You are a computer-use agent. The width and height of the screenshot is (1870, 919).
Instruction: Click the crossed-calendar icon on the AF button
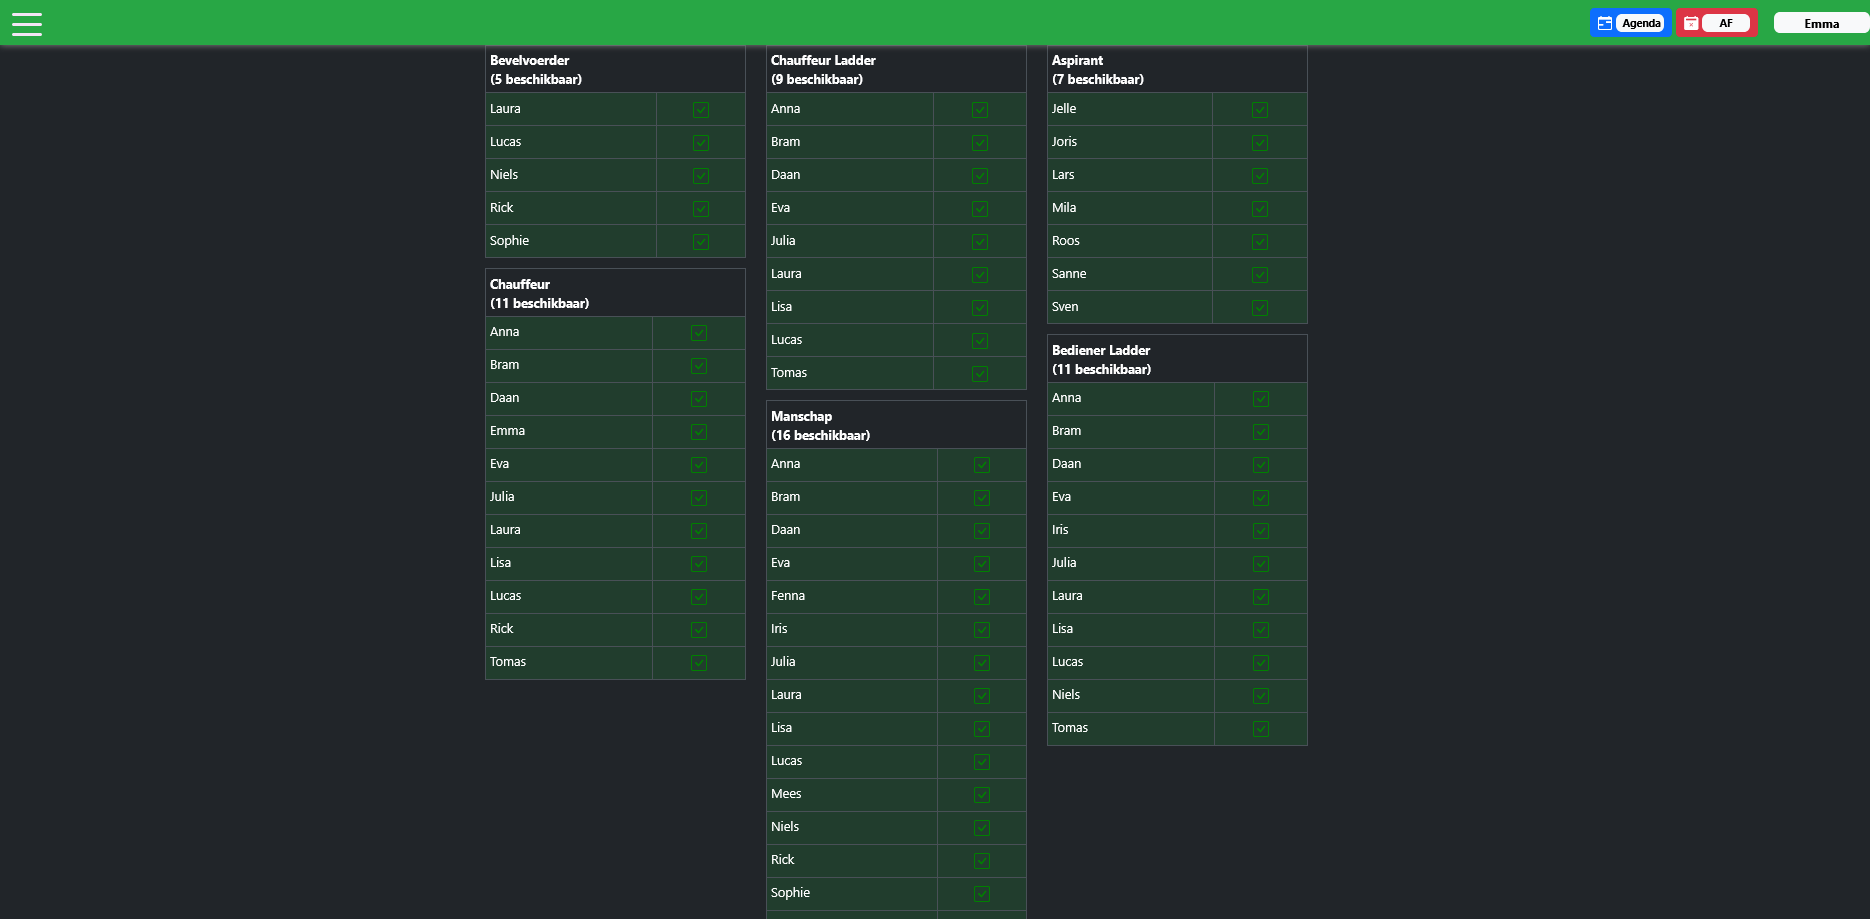(1692, 22)
